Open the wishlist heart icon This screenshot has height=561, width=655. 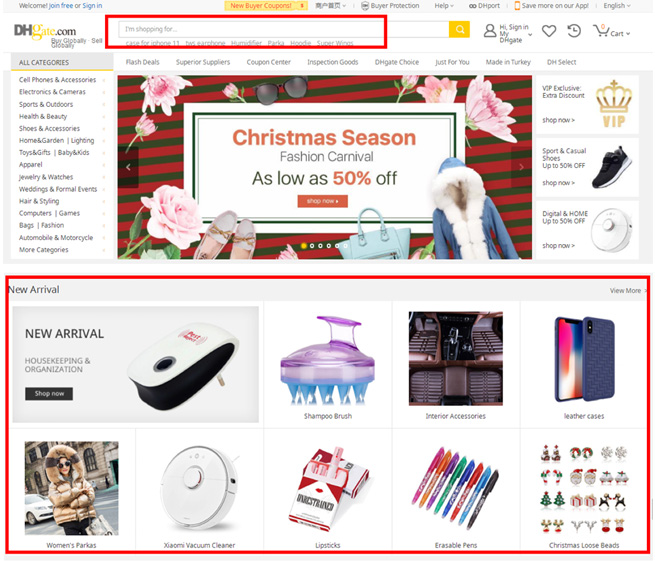pyautogui.click(x=549, y=31)
